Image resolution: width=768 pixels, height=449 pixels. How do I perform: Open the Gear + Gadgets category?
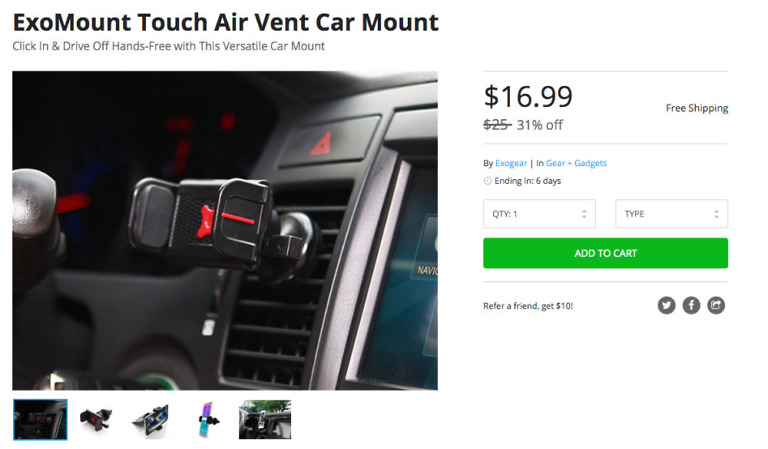pyautogui.click(x=576, y=163)
